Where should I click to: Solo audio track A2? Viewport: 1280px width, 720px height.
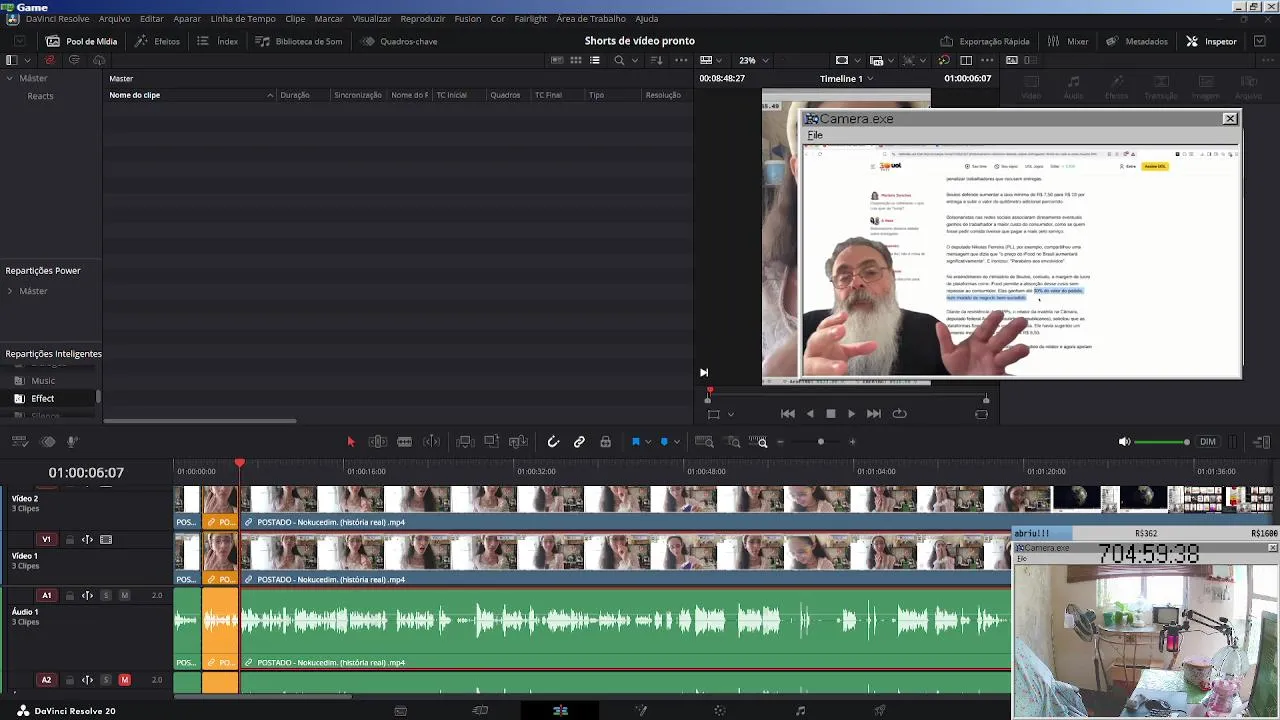[106, 680]
